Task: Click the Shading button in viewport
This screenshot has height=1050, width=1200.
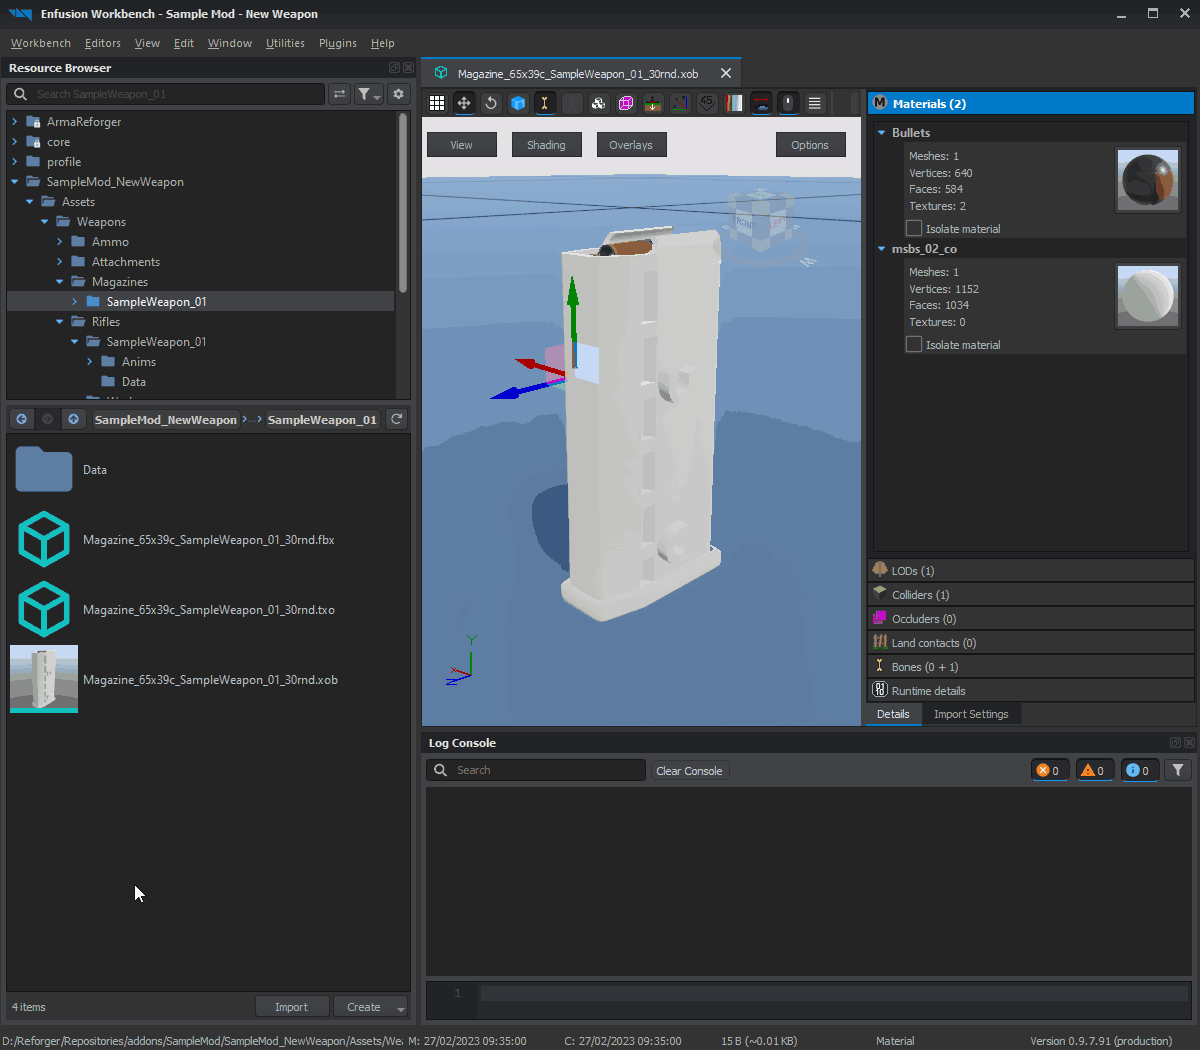Action: [546, 145]
